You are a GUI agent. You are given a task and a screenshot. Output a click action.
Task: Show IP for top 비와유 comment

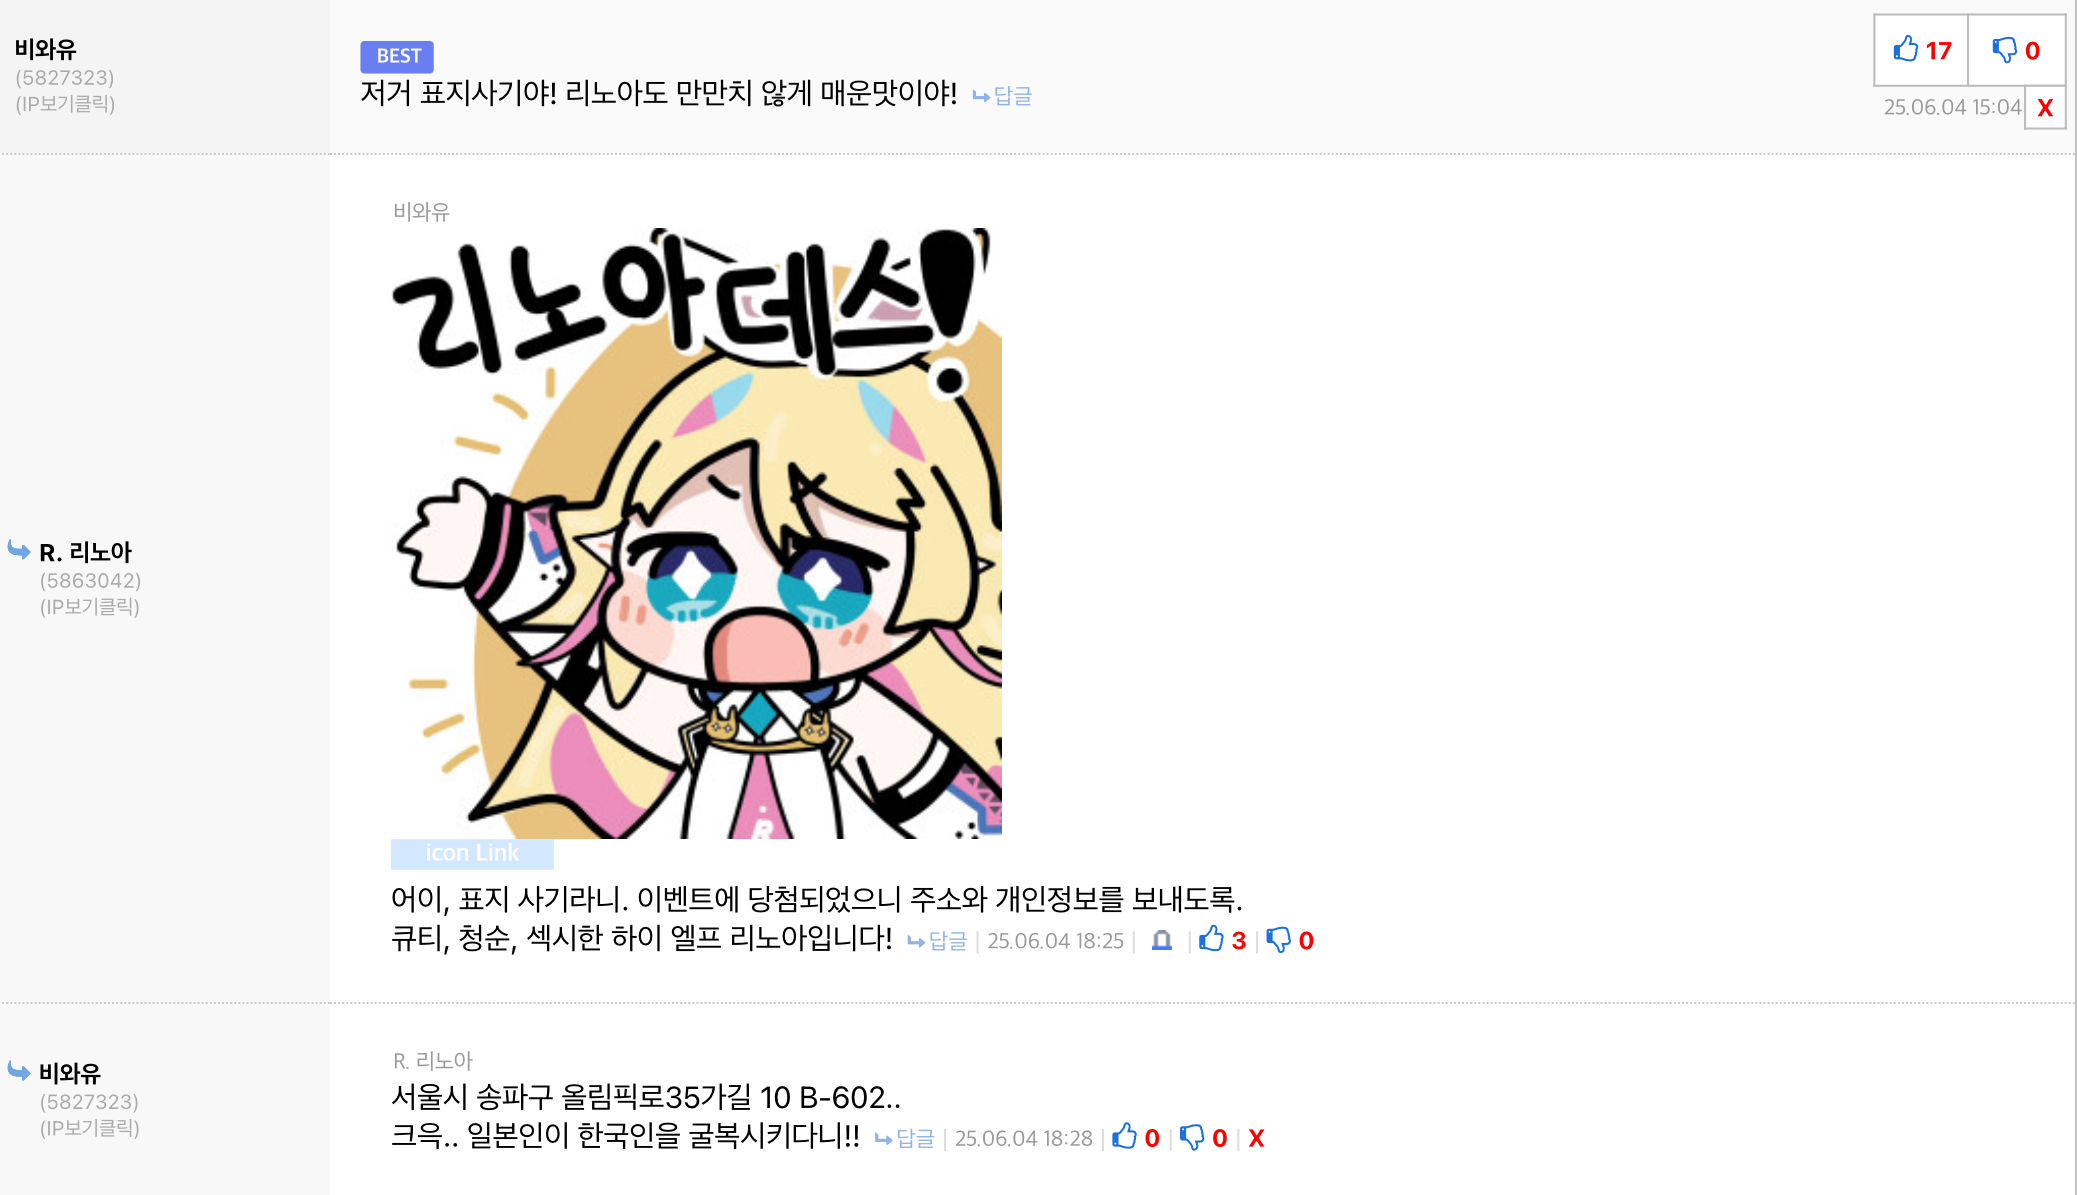point(65,104)
